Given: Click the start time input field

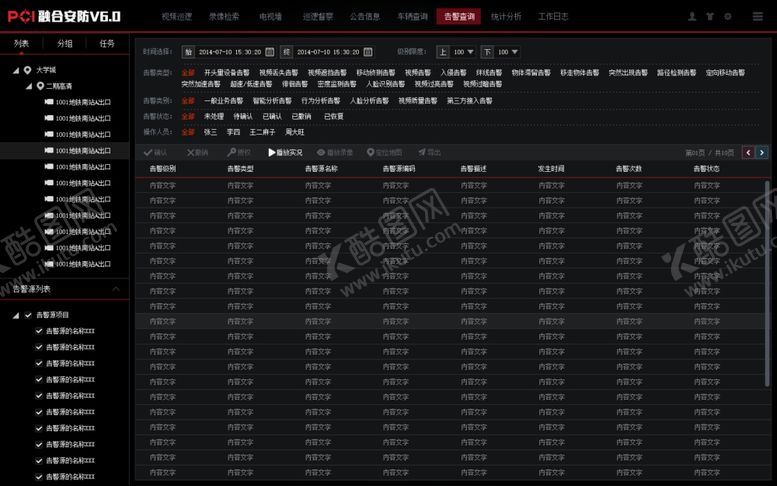Looking at the screenshot, I should [229, 51].
